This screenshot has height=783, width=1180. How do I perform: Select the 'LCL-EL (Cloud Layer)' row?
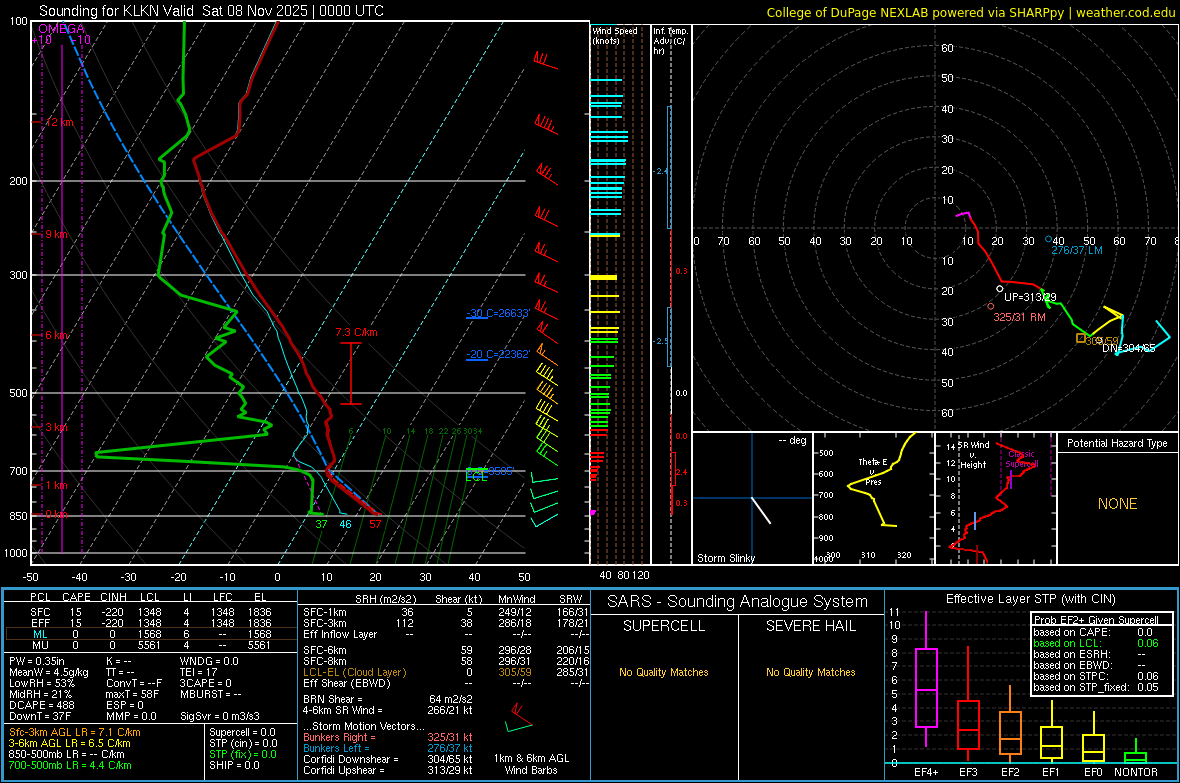[x=446, y=672]
